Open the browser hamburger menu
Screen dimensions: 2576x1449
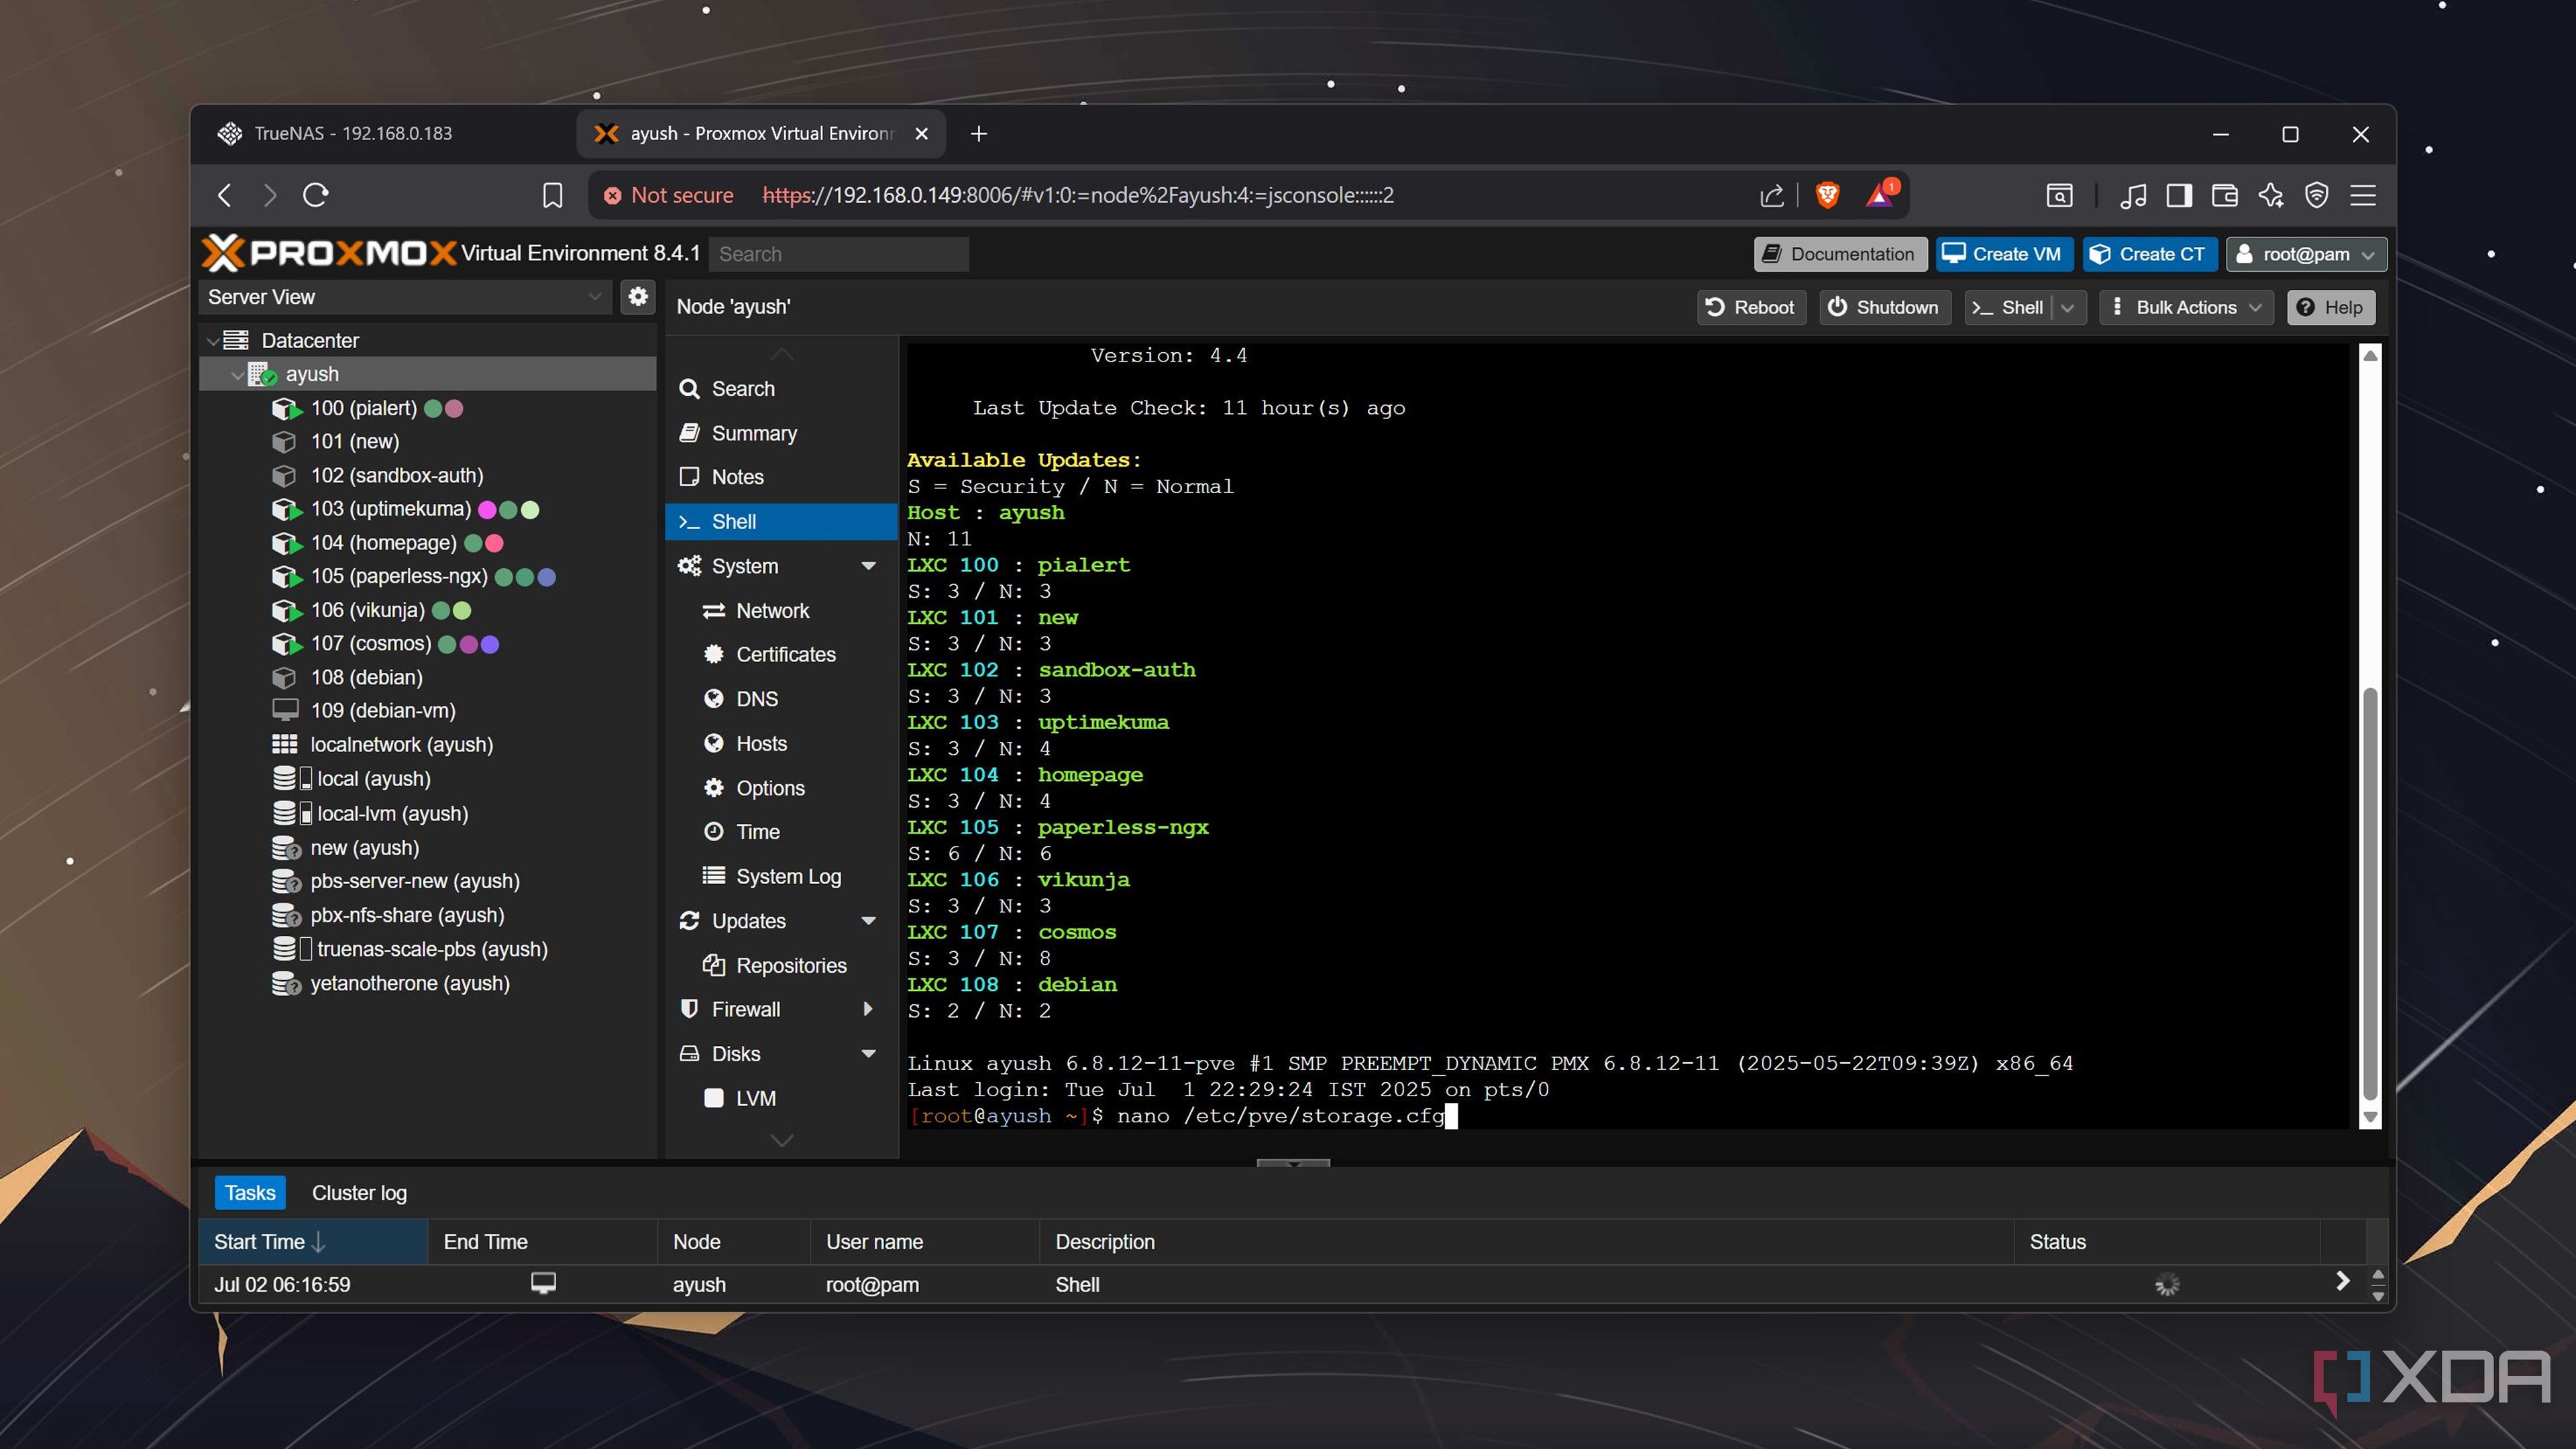click(2363, 195)
